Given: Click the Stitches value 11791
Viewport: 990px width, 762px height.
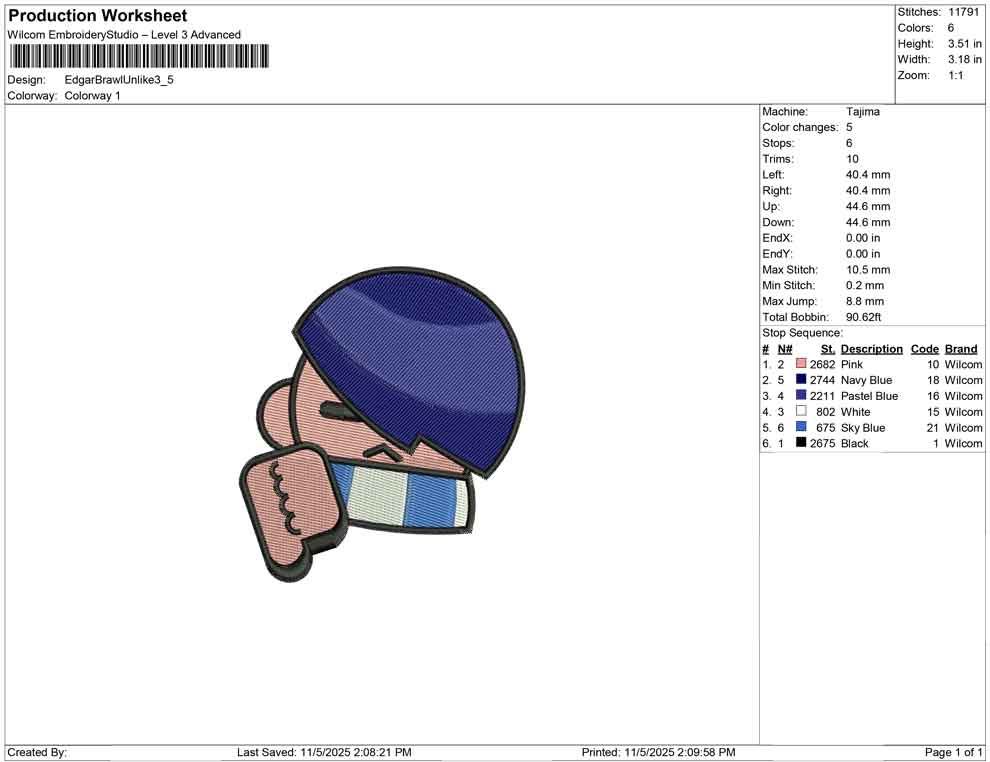Looking at the screenshot, I should [x=963, y=12].
